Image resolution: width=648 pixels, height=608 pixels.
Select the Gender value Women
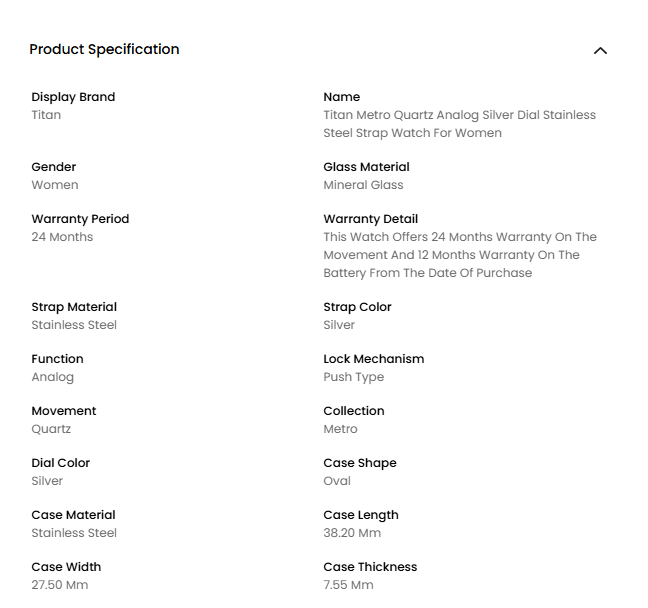55,185
